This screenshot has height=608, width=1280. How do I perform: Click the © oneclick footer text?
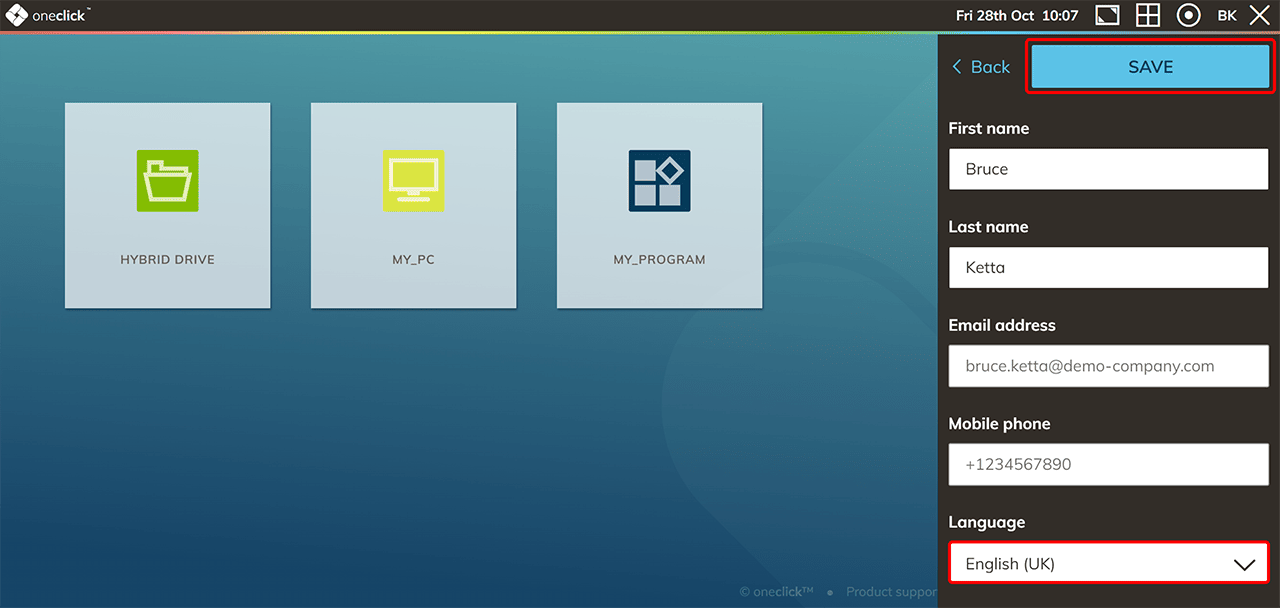point(776,592)
